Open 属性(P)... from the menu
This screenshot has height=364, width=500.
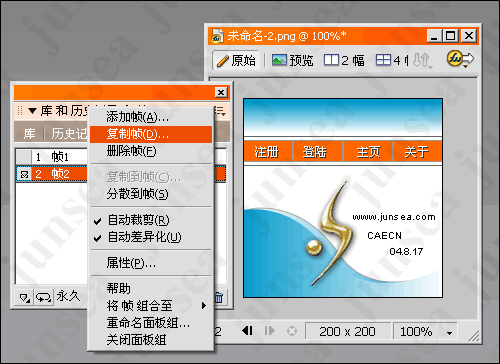pos(151,263)
